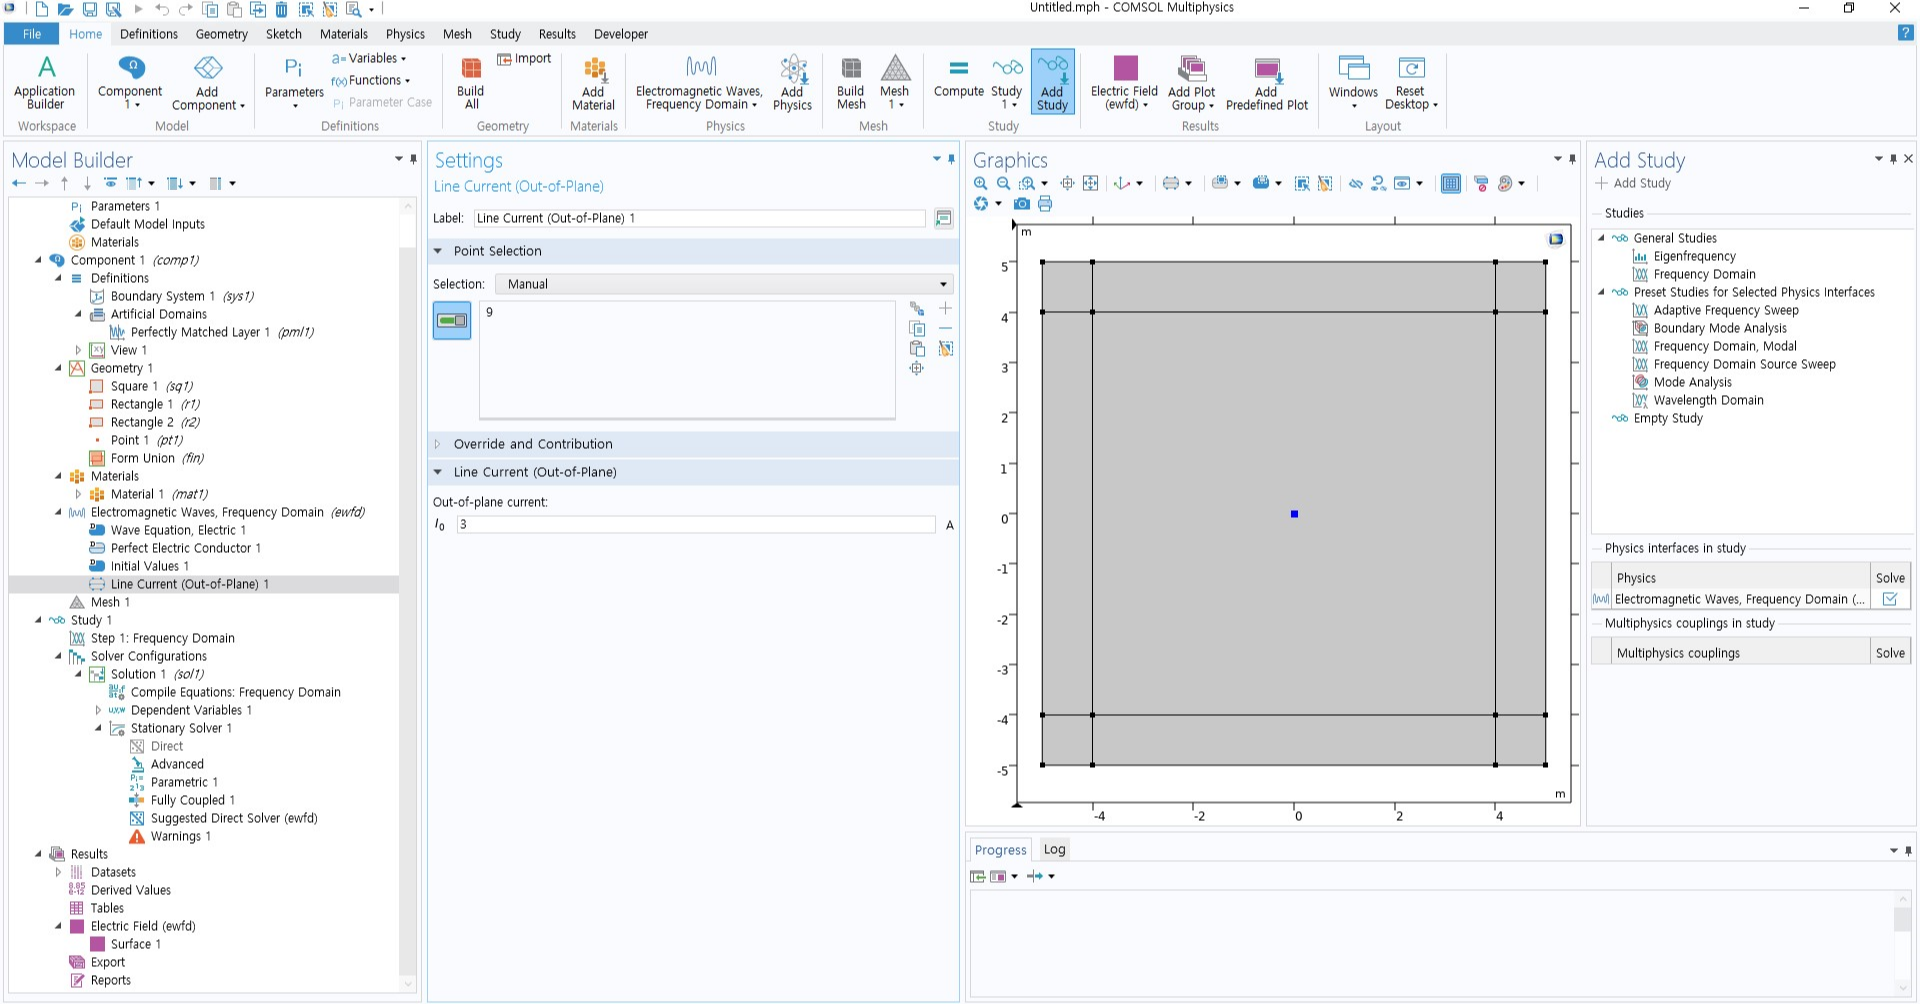
Task: Open the File menu
Action: pos(32,34)
